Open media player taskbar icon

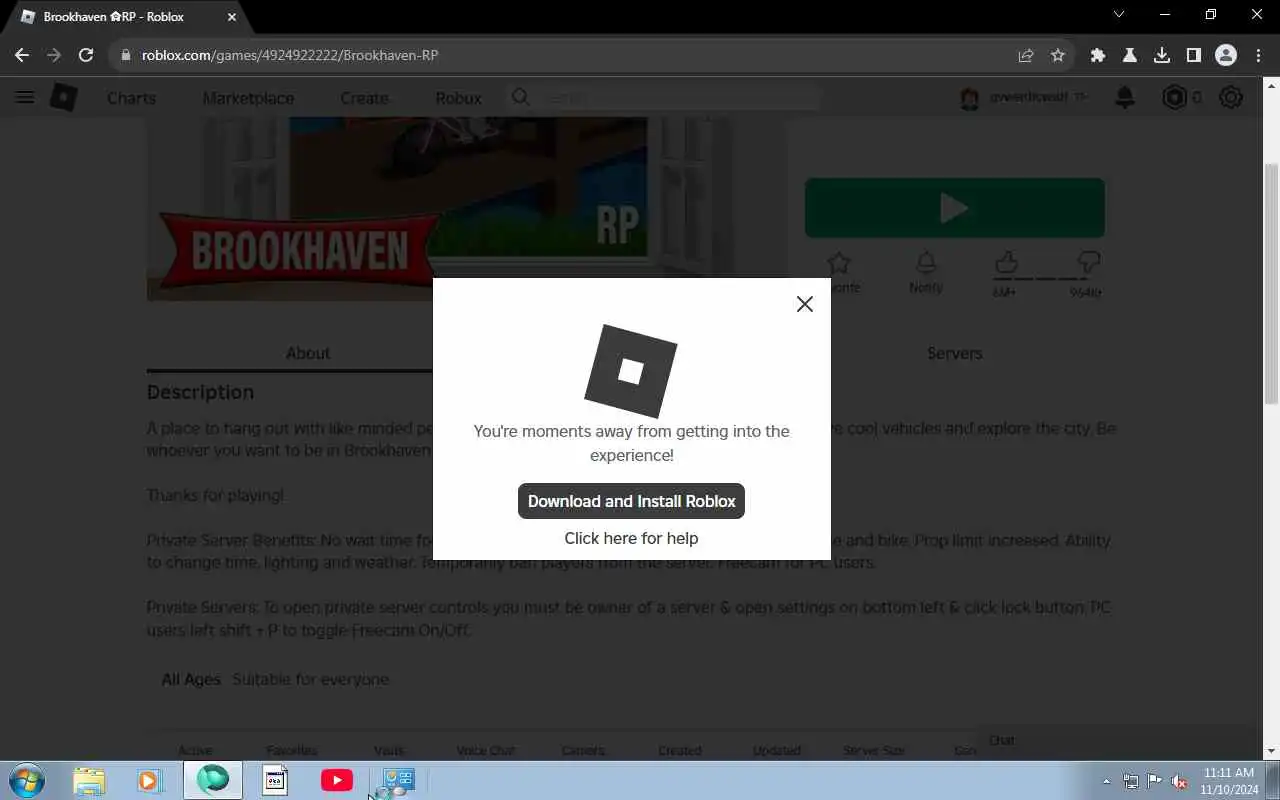(150, 780)
